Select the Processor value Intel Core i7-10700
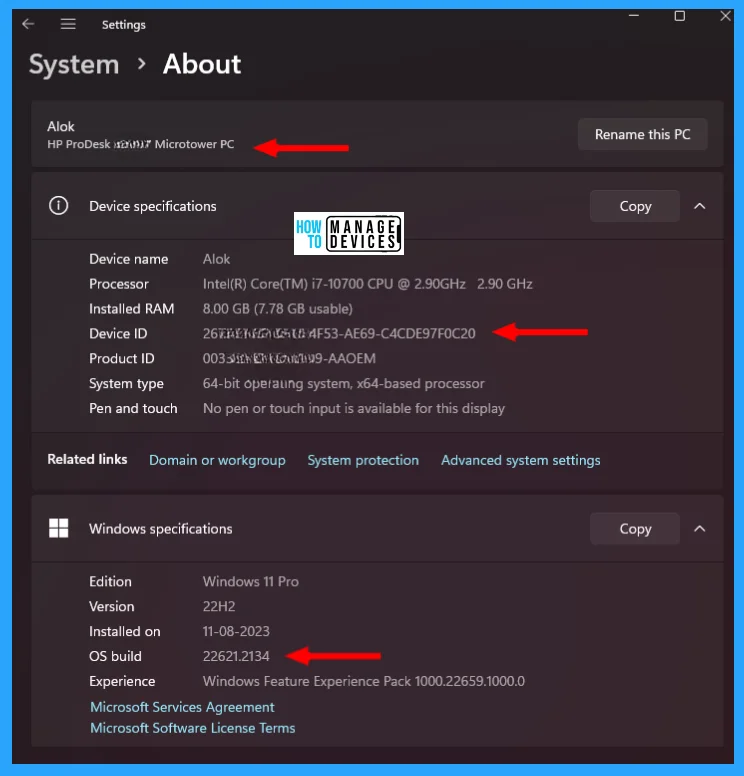This screenshot has width=744, height=776. (x=367, y=284)
